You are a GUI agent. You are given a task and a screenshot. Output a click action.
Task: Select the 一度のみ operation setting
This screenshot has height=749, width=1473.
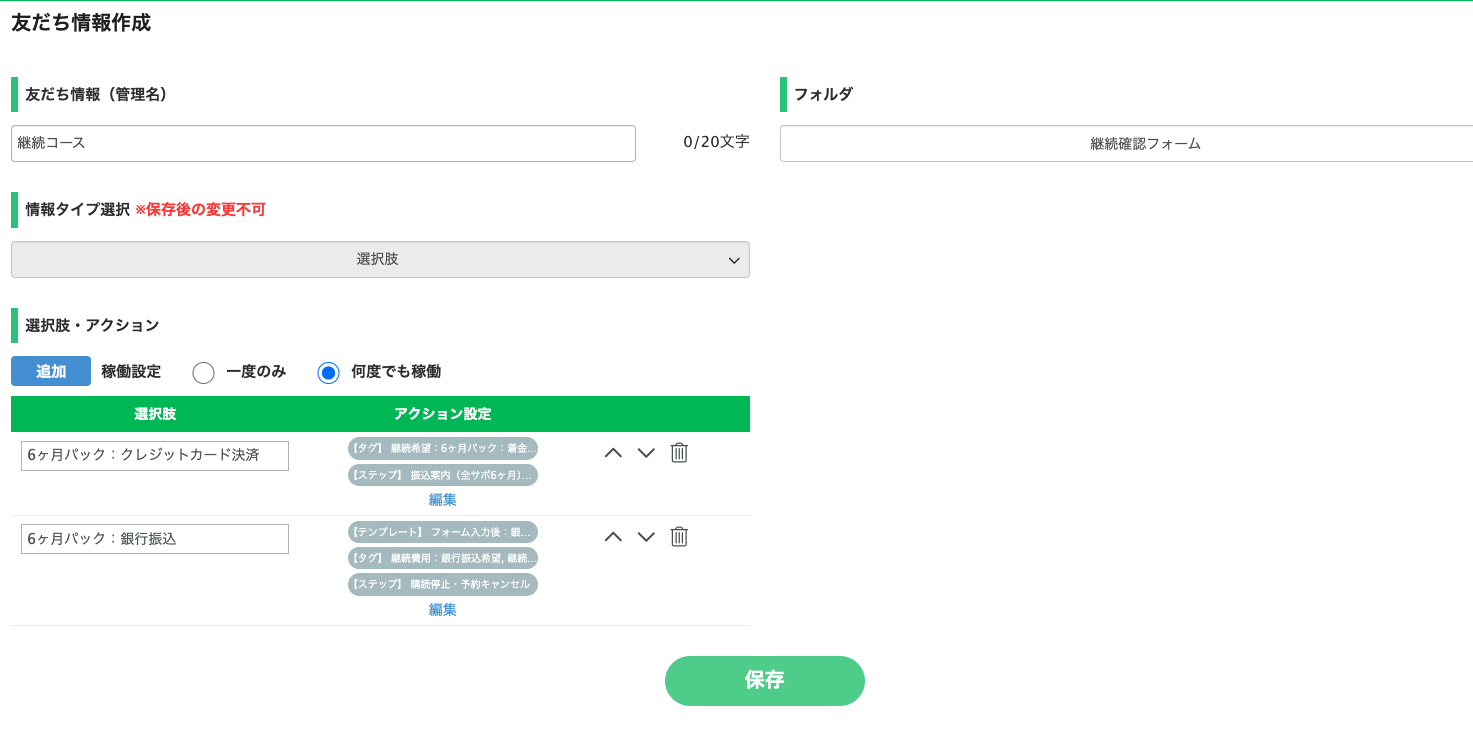(203, 371)
